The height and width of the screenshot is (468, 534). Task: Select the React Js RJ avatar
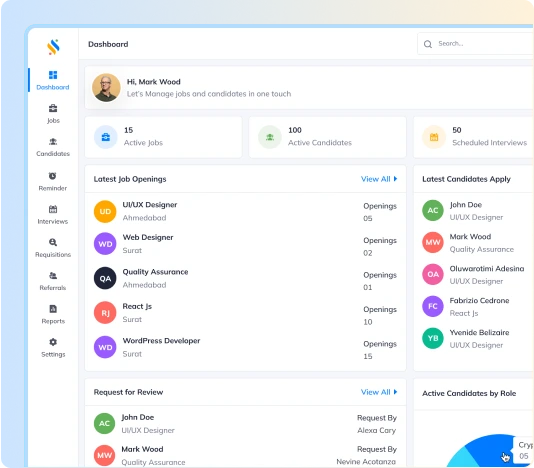coord(105,312)
